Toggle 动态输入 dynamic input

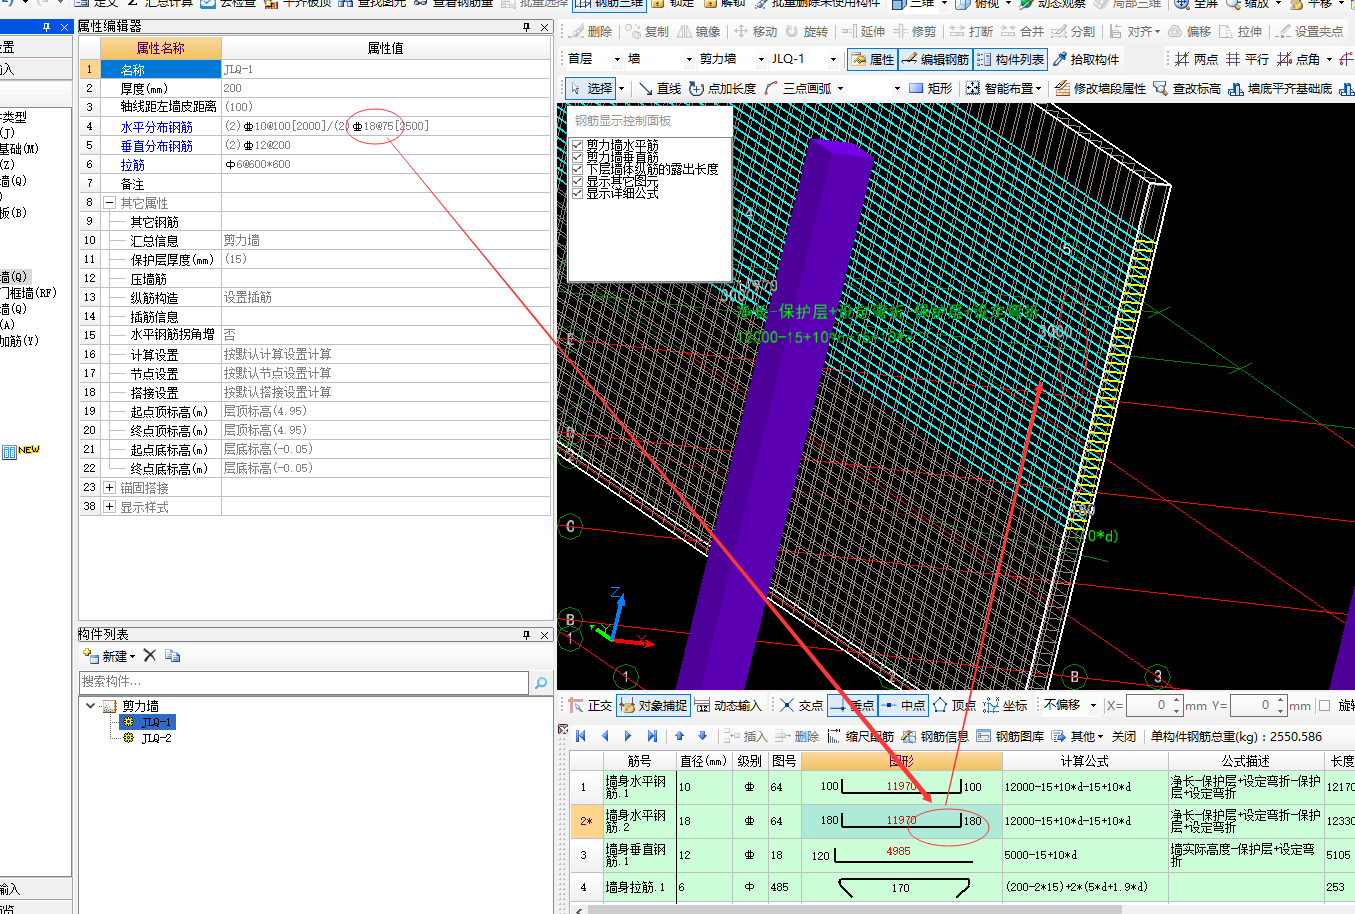click(728, 706)
